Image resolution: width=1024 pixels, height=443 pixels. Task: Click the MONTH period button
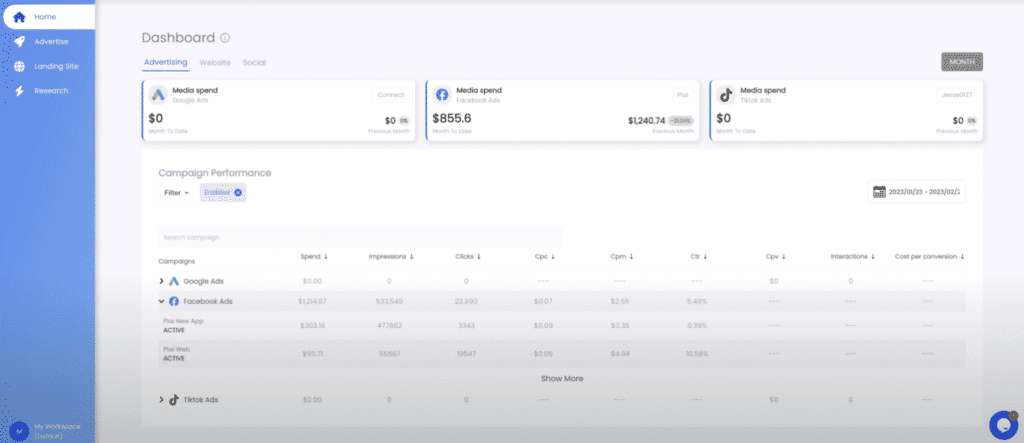(961, 62)
